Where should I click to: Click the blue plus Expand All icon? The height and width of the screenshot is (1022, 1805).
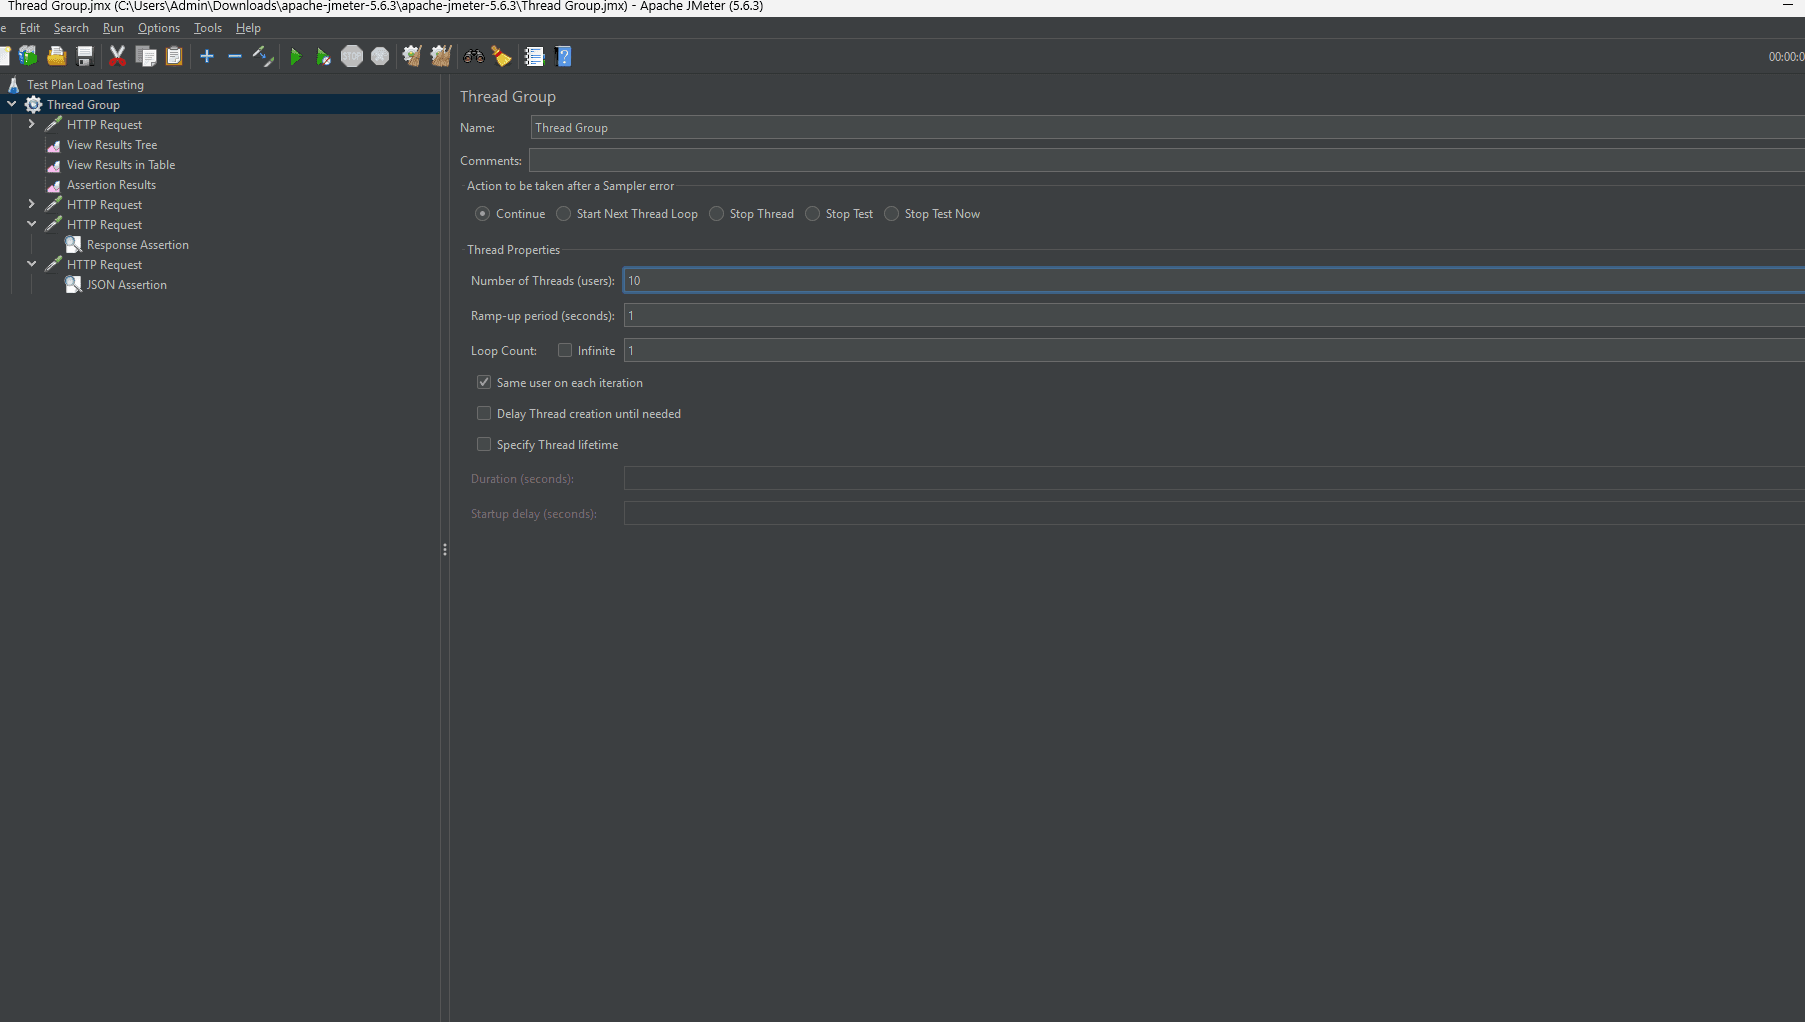pos(207,57)
